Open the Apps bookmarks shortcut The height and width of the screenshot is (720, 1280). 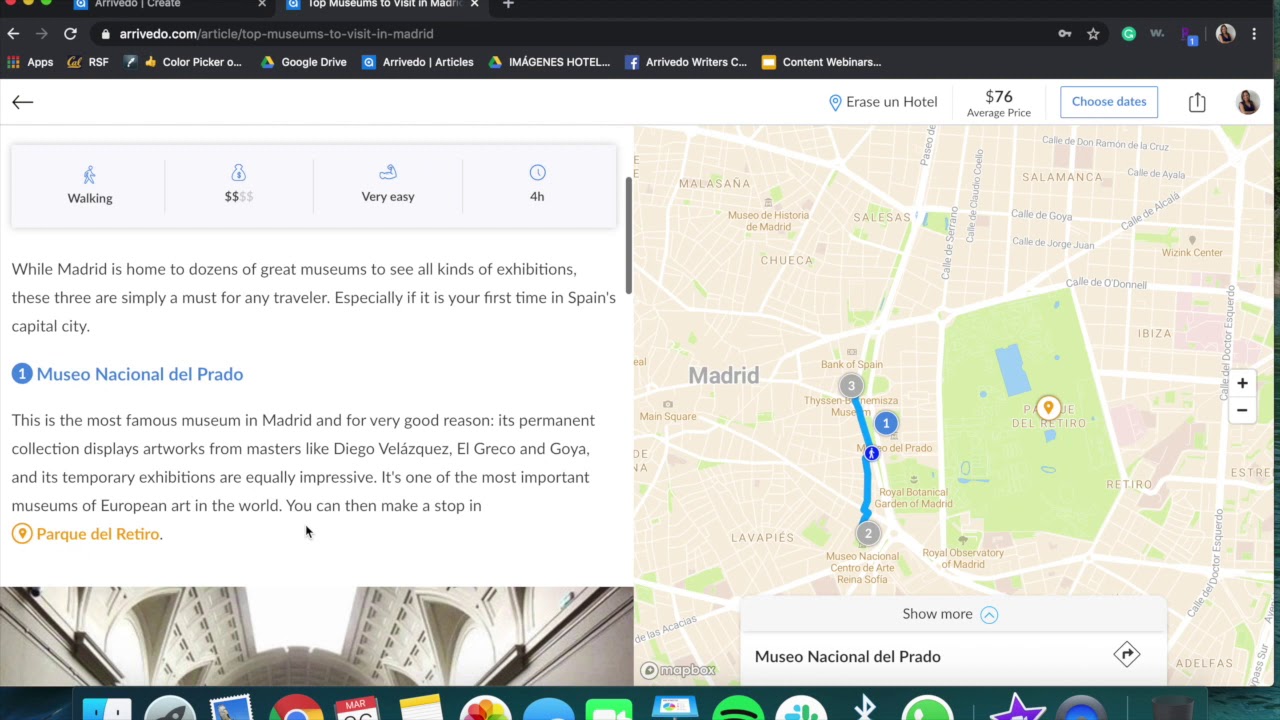coord(29,62)
